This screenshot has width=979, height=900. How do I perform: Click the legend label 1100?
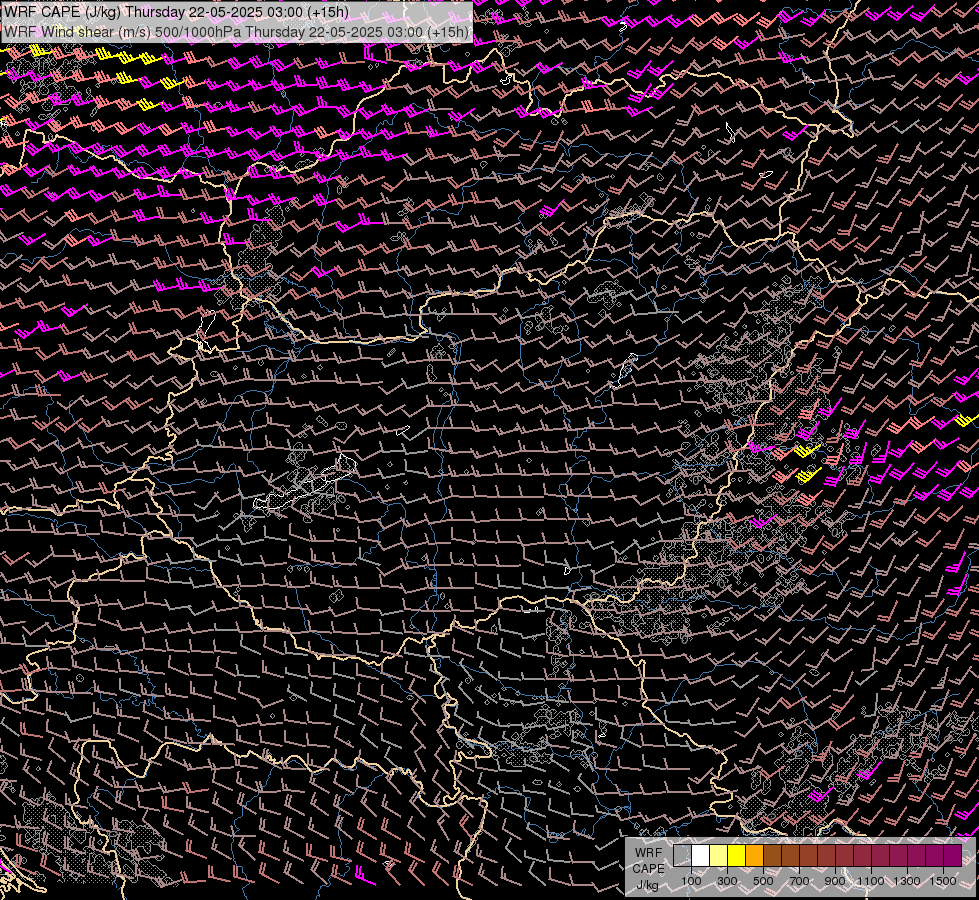click(x=870, y=881)
